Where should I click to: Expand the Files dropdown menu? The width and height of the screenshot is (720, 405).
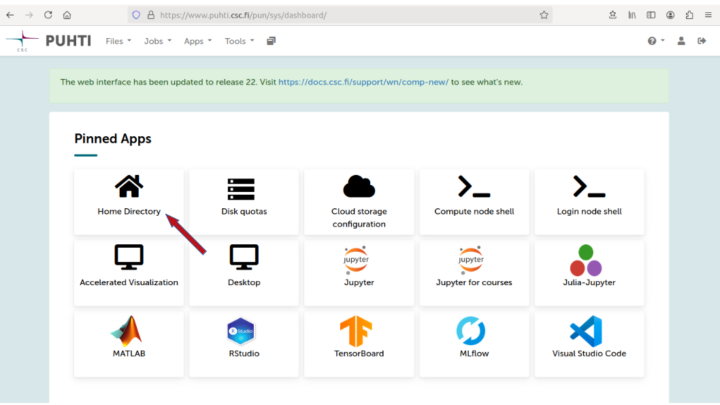(118, 41)
